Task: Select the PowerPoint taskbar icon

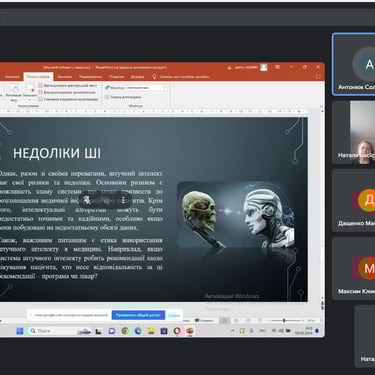Action: [190, 331]
